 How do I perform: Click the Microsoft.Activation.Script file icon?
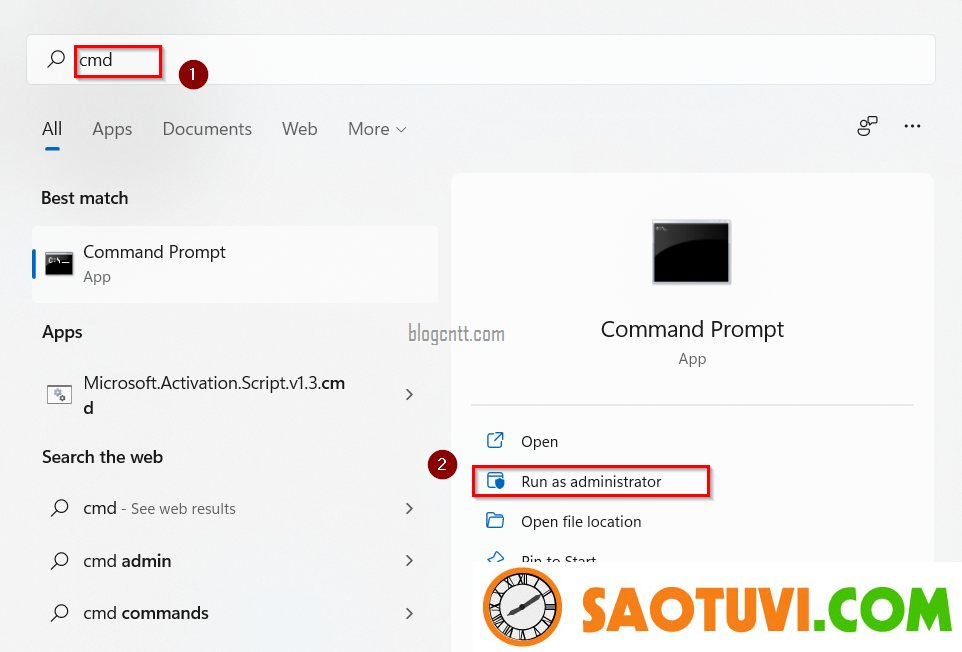point(60,394)
